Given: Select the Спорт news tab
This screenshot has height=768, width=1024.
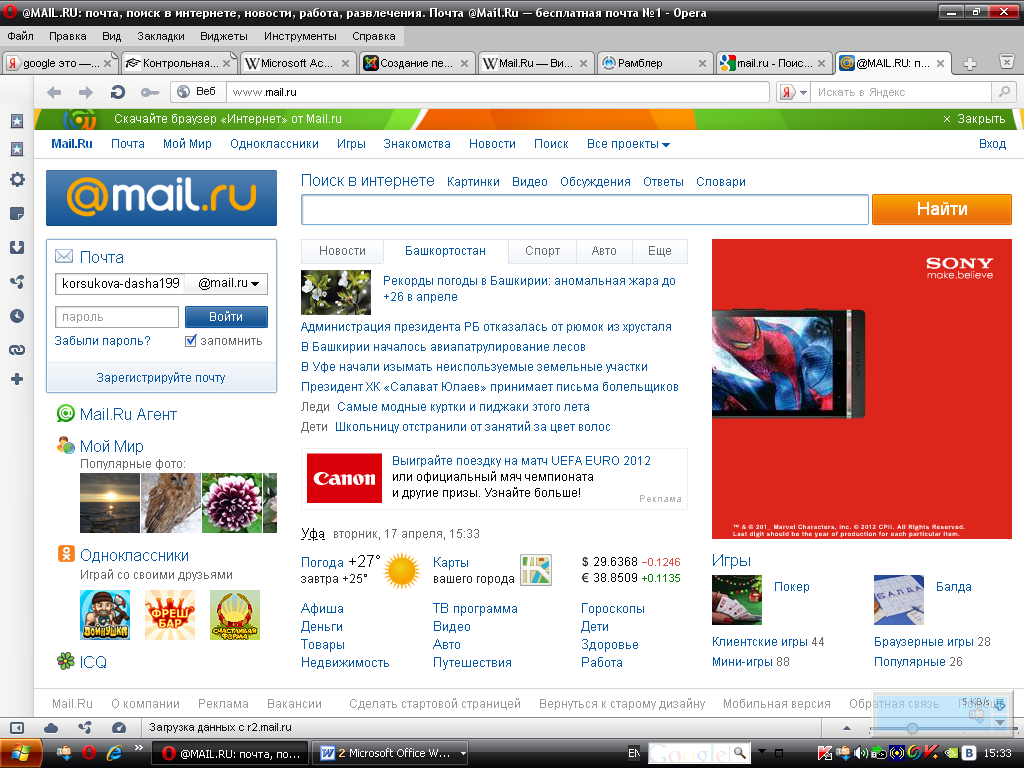Looking at the screenshot, I should [543, 251].
